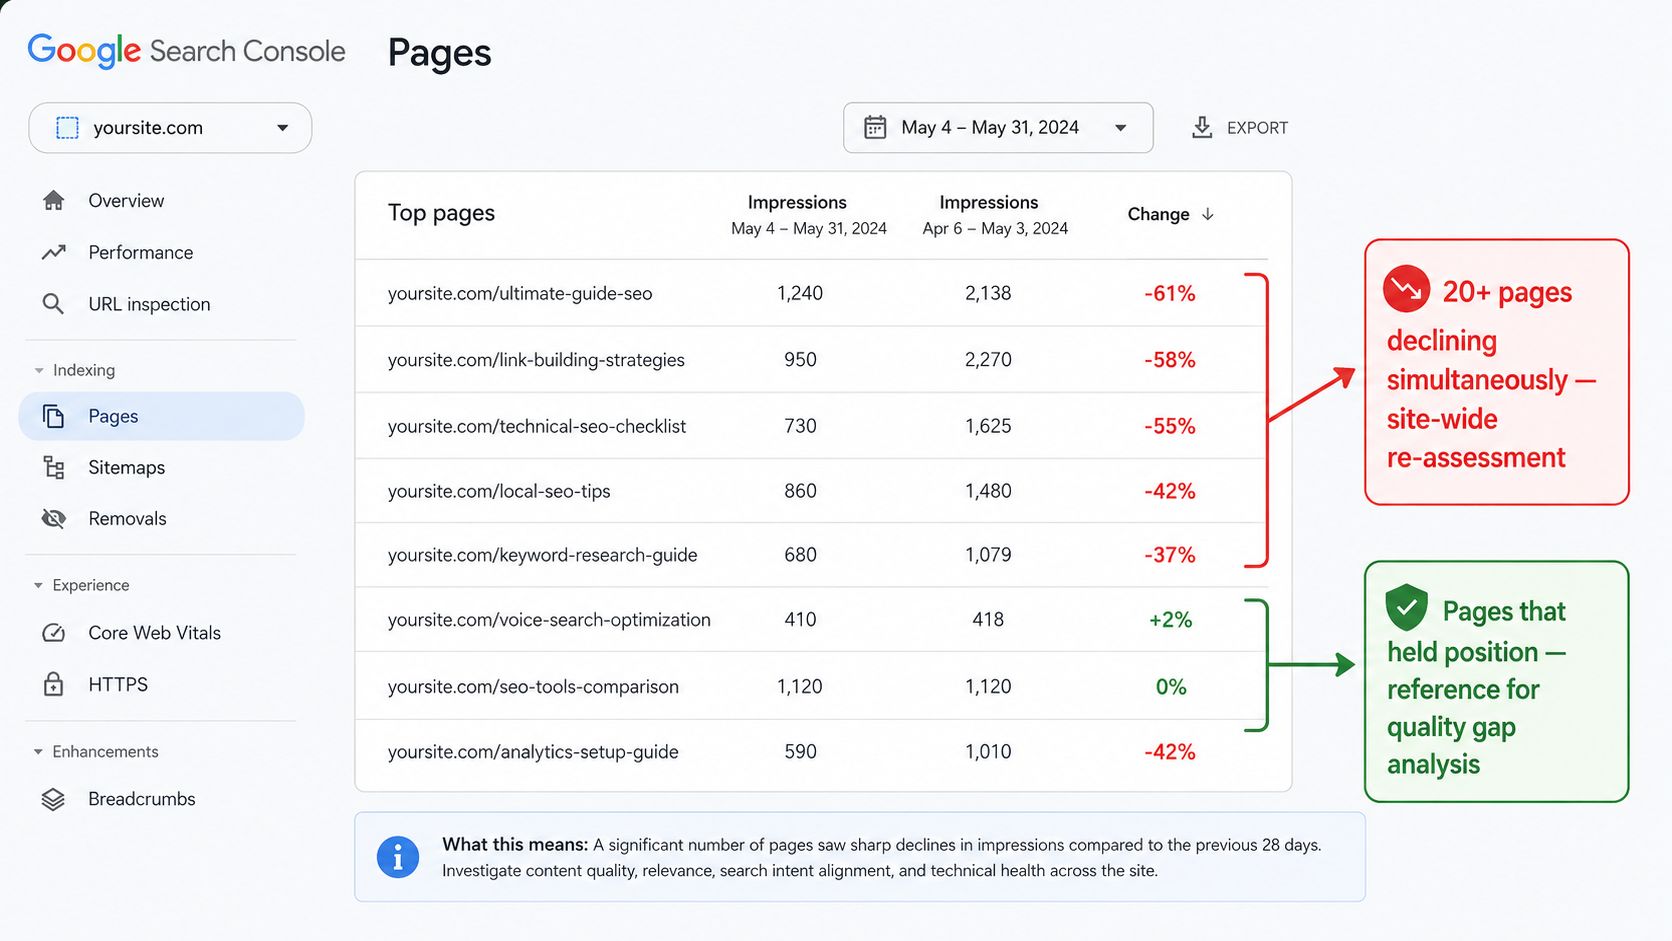Click the -61% change value

pos(1170,293)
